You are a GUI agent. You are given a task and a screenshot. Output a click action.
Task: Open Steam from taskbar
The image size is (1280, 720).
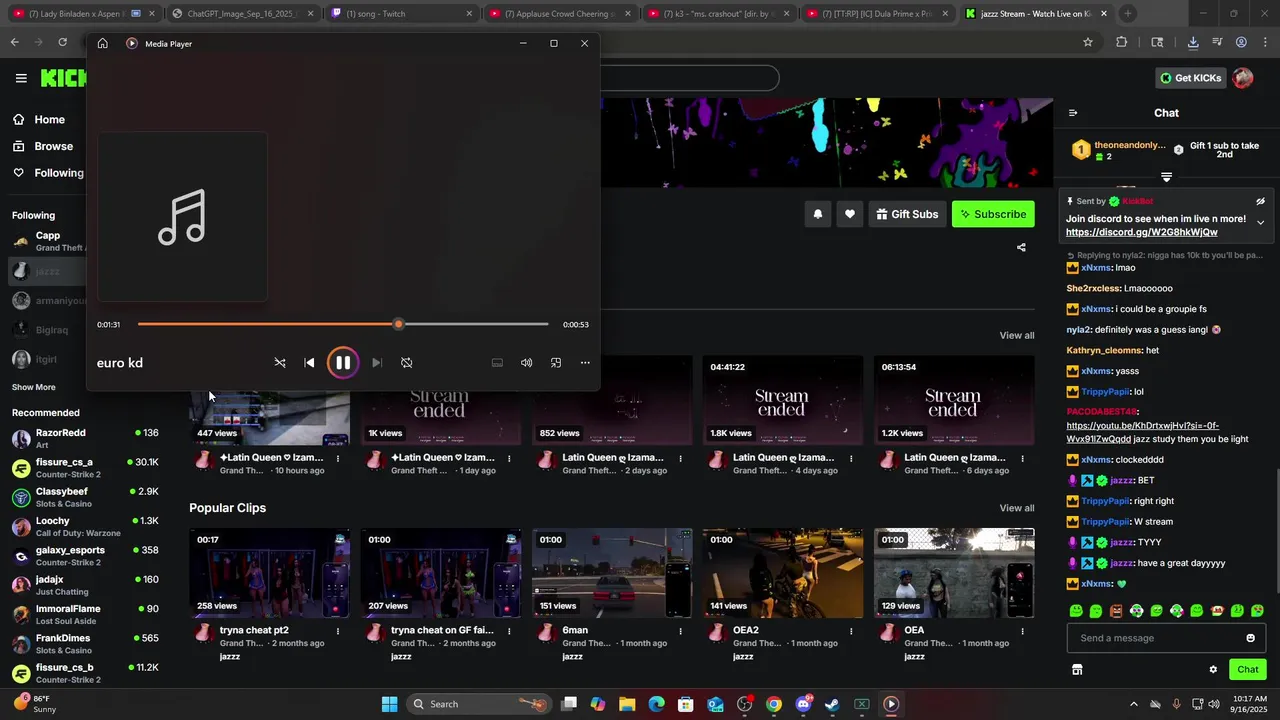[x=832, y=704]
